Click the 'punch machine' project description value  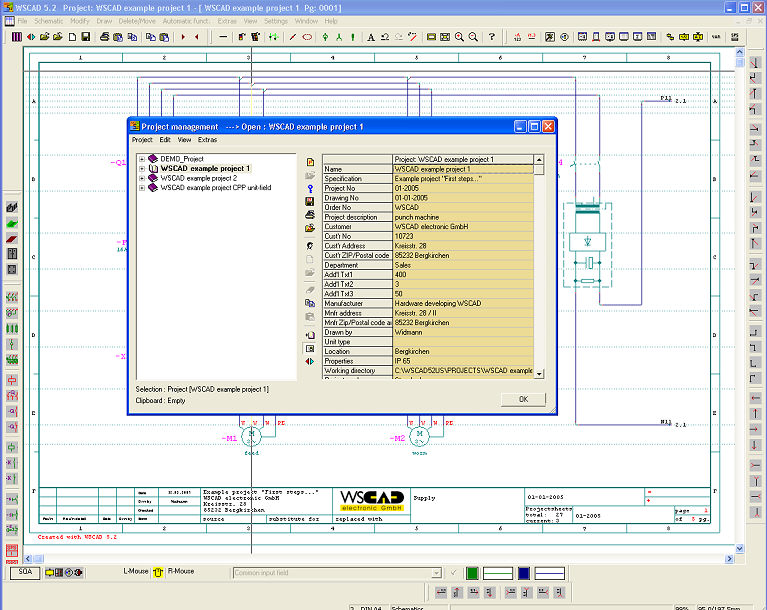[463, 217]
